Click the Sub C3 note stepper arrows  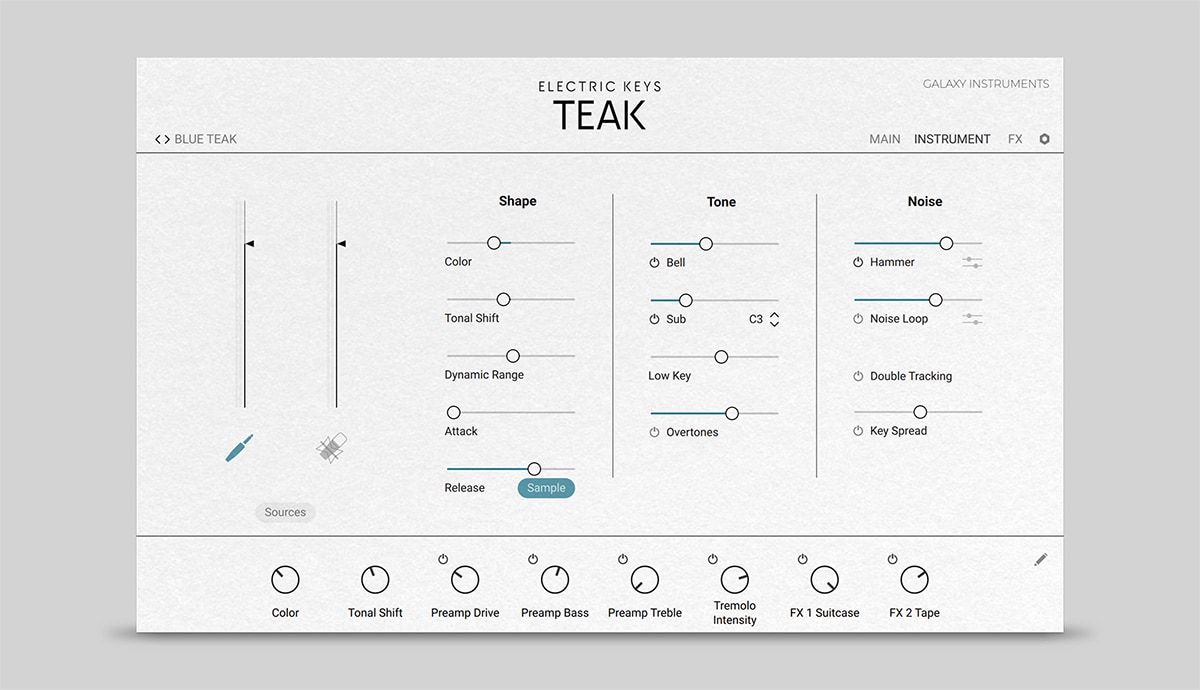774,319
